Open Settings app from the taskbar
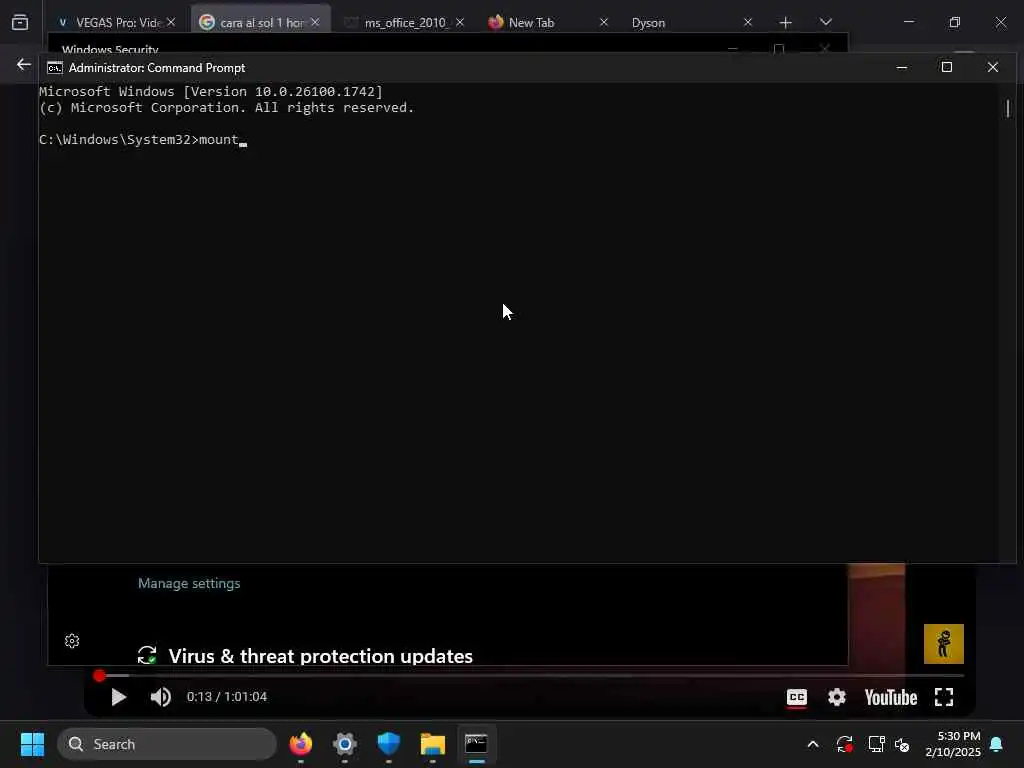This screenshot has width=1024, height=768. 345,744
